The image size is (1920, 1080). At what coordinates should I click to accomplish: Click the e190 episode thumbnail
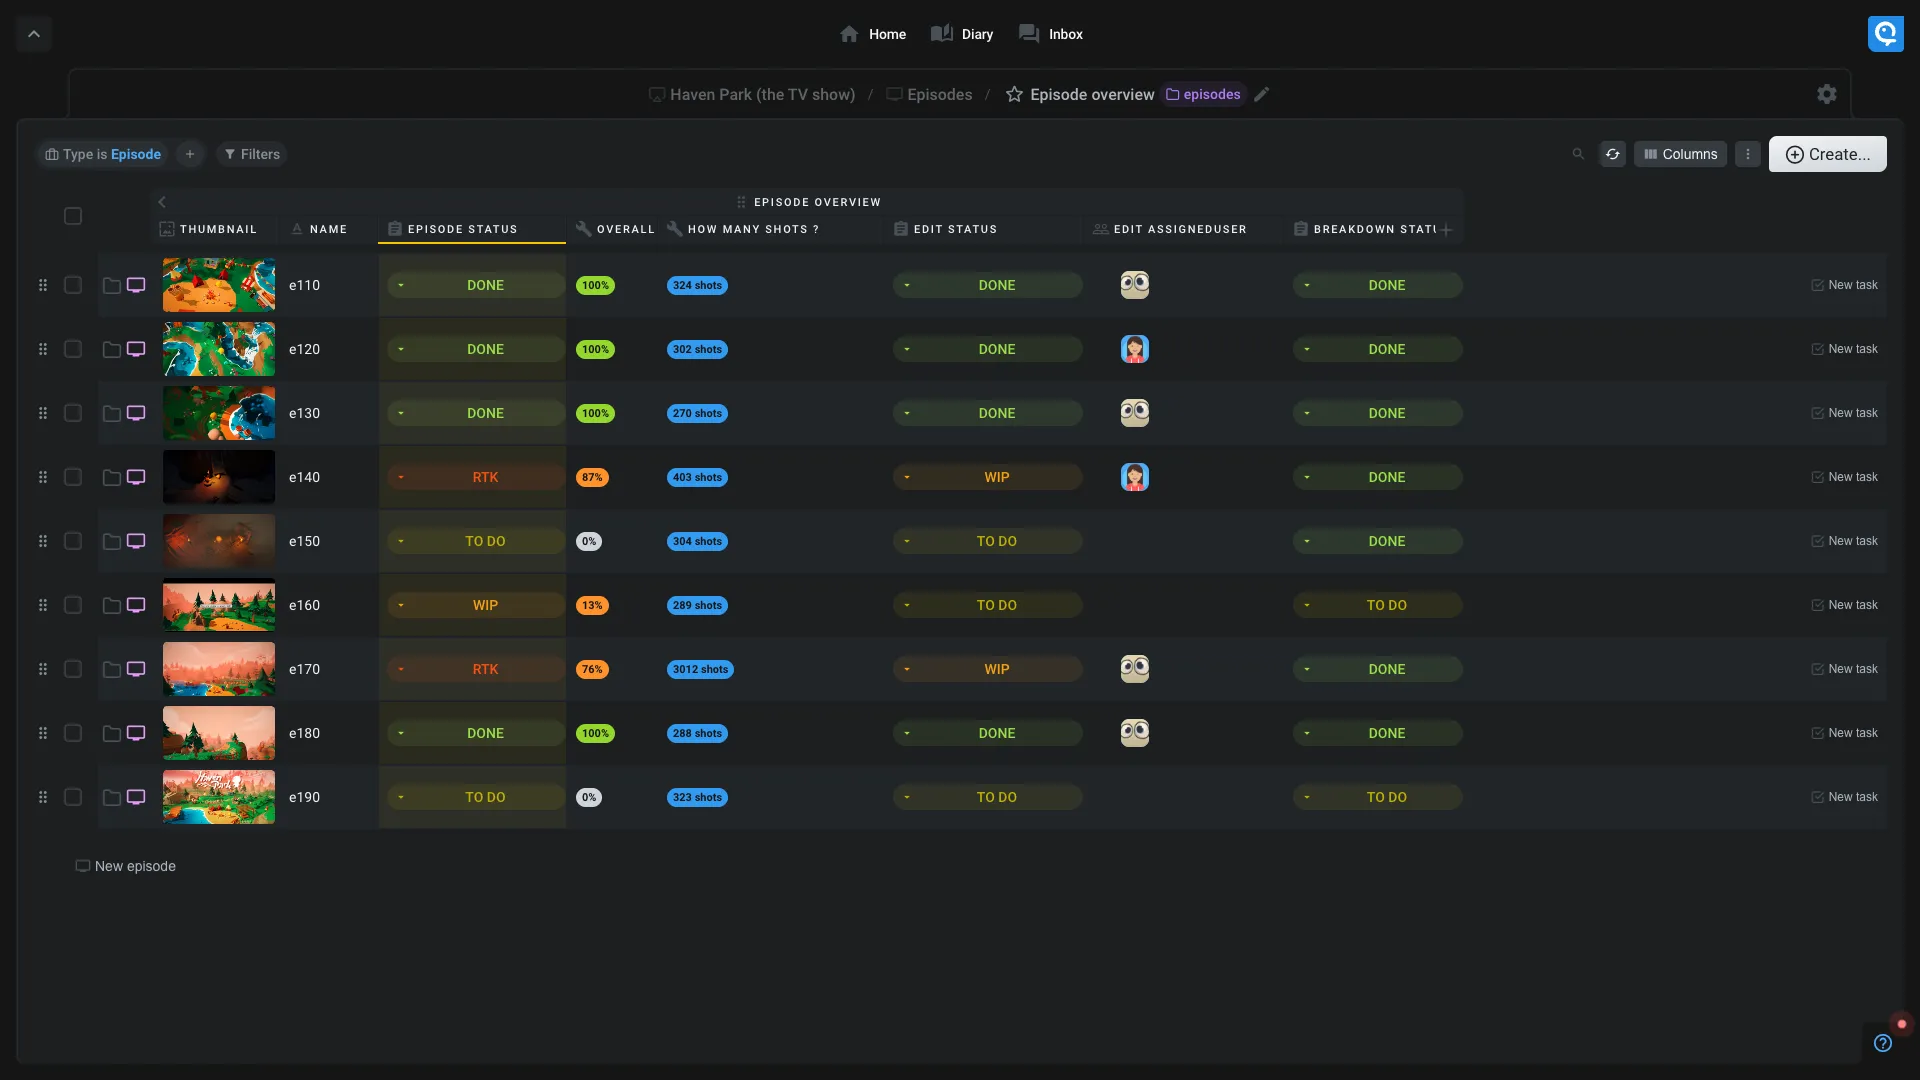pos(219,797)
